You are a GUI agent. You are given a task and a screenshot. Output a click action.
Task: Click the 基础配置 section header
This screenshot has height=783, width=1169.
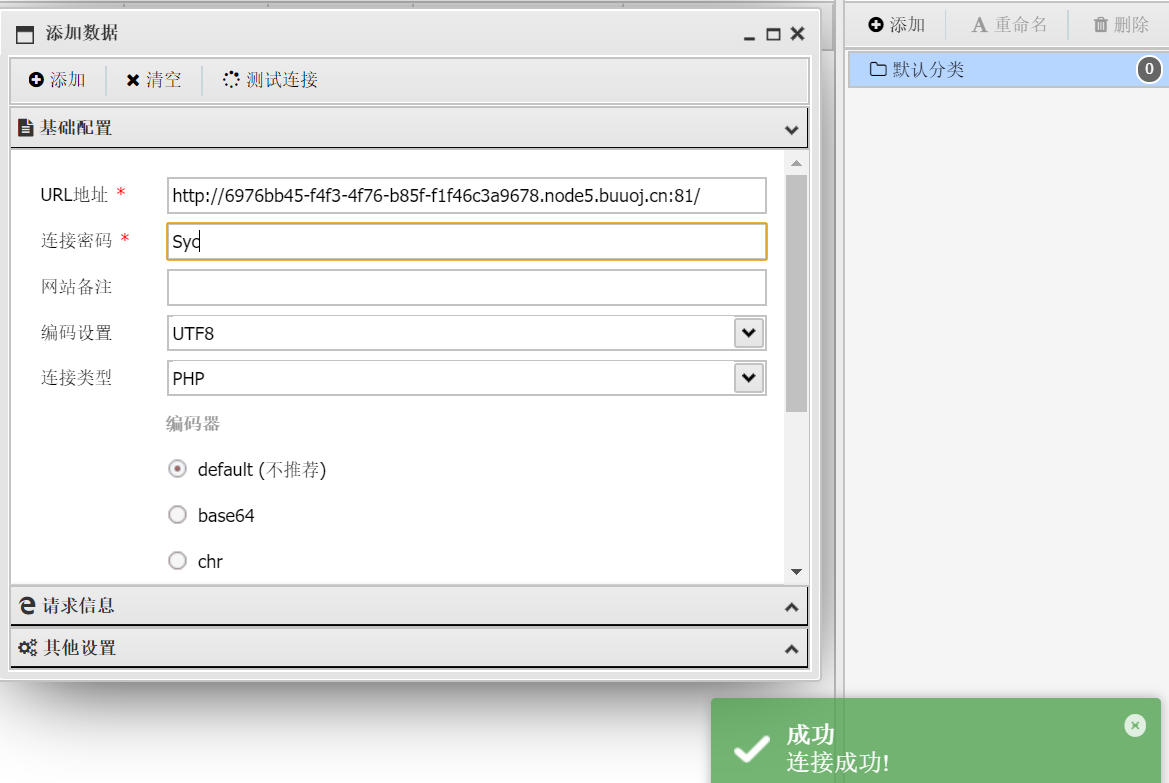(409, 128)
